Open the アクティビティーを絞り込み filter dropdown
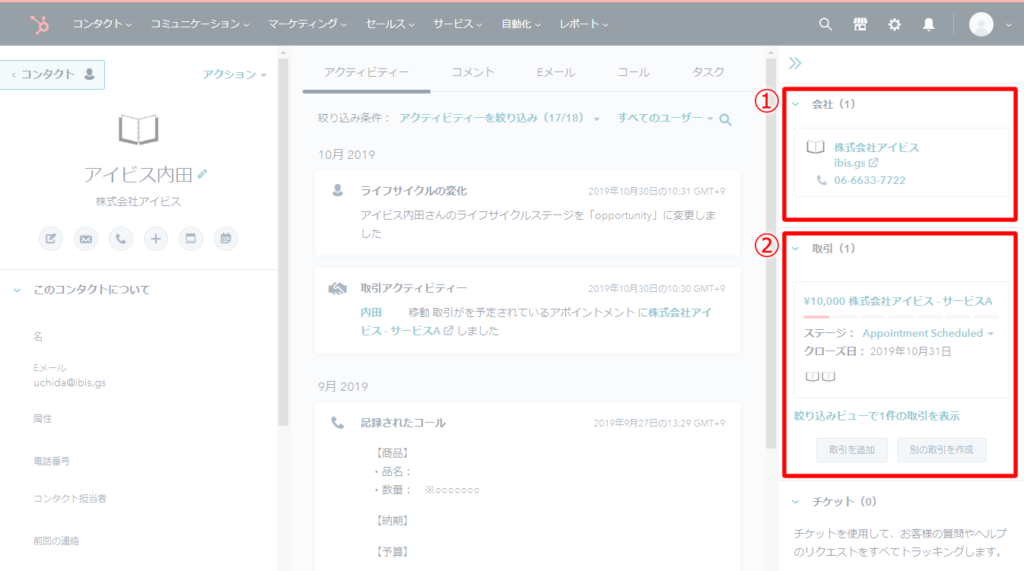This screenshot has height=571, width=1024. [500, 118]
